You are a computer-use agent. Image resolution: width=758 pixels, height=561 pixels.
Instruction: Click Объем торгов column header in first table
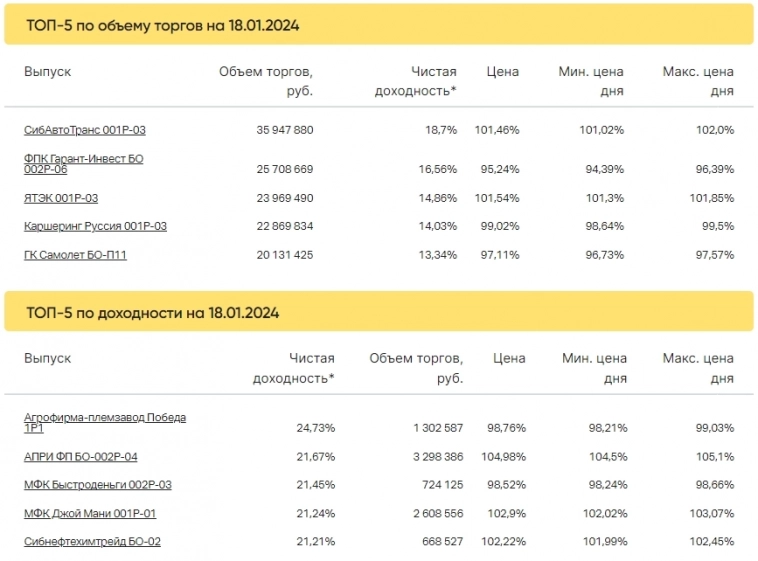tap(266, 80)
